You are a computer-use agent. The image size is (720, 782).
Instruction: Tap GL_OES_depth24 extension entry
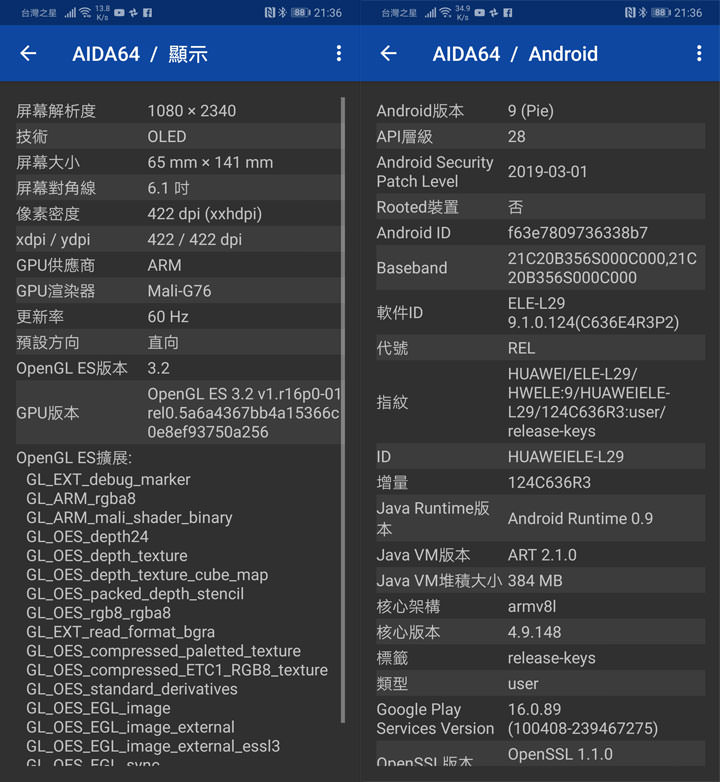point(87,537)
